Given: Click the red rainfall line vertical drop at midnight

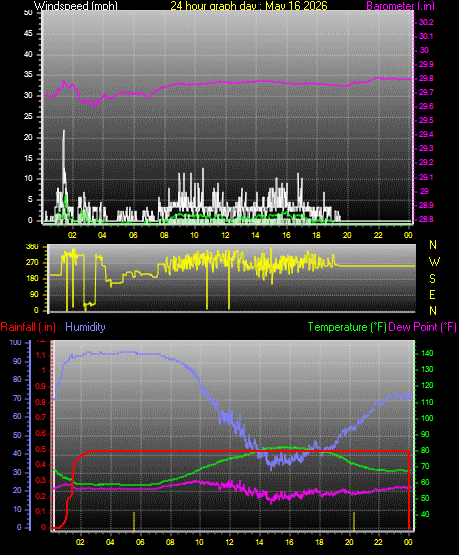Looking at the screenshot, I should (409, 490).
